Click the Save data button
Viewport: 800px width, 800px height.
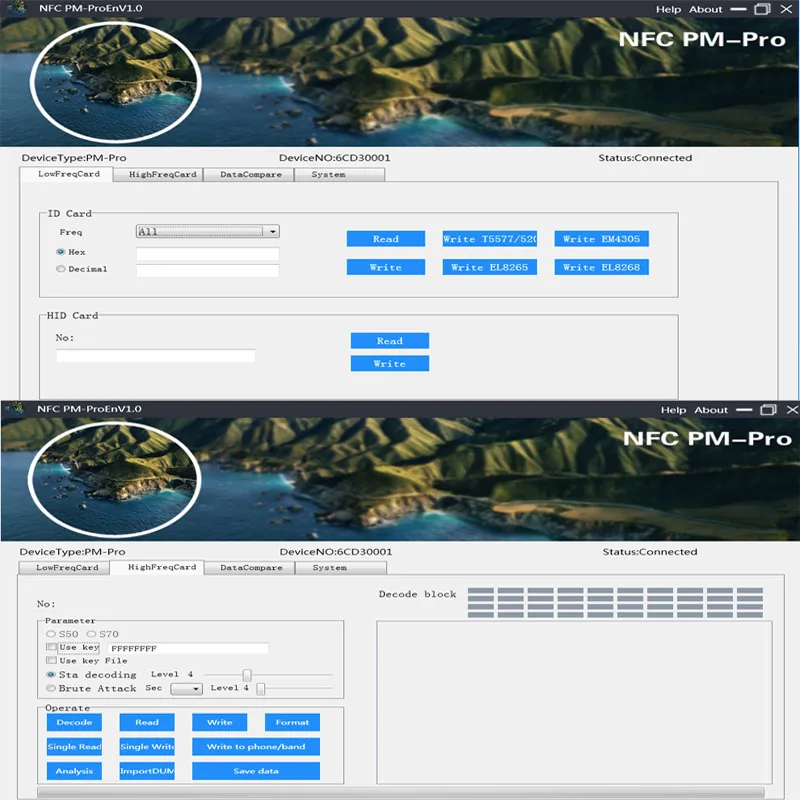click(x=256, y=771)
